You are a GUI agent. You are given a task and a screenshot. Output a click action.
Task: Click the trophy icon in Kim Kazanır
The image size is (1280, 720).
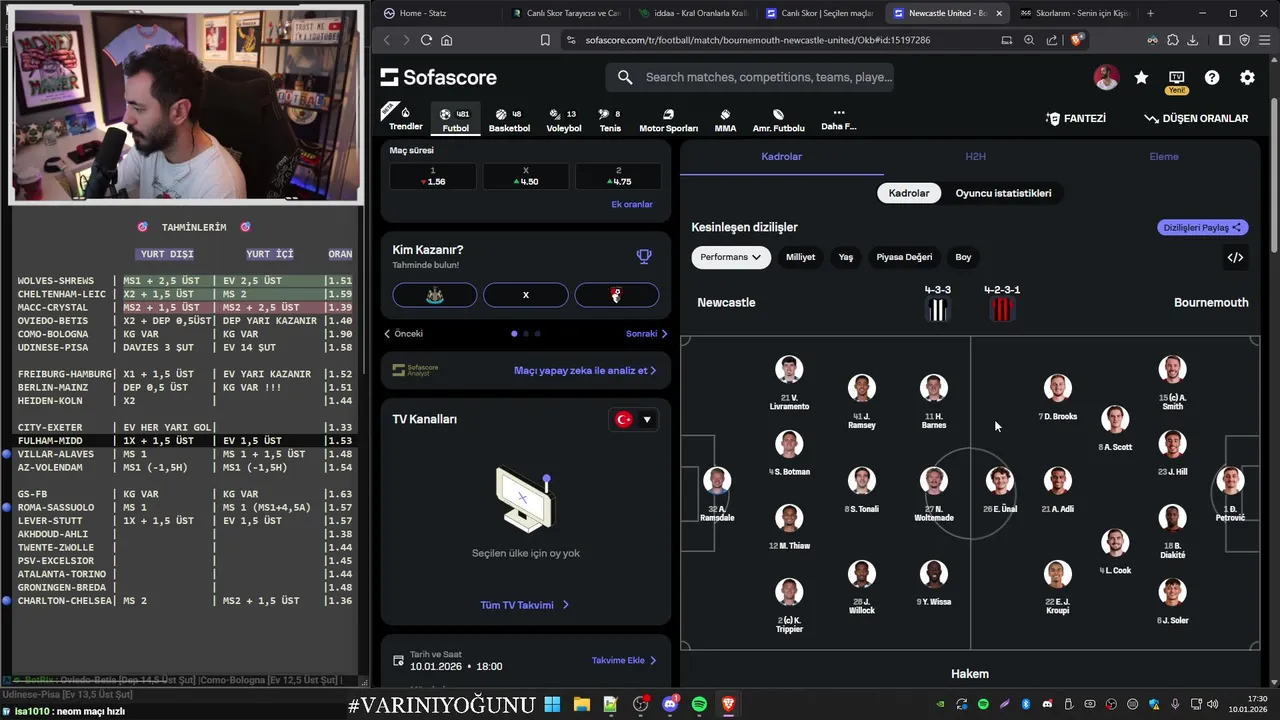tap(644, 256)
